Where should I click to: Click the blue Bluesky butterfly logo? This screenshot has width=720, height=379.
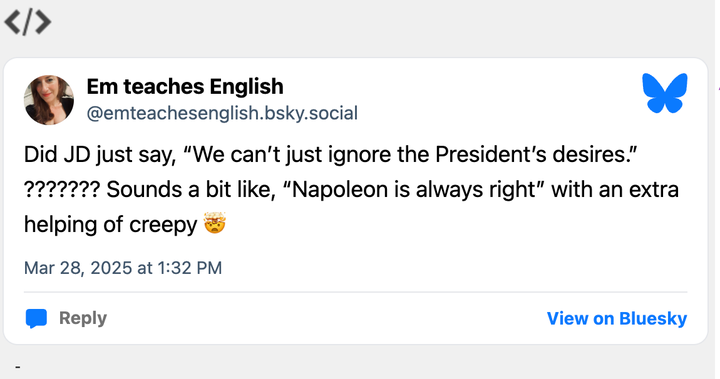(x=664, y=93)
